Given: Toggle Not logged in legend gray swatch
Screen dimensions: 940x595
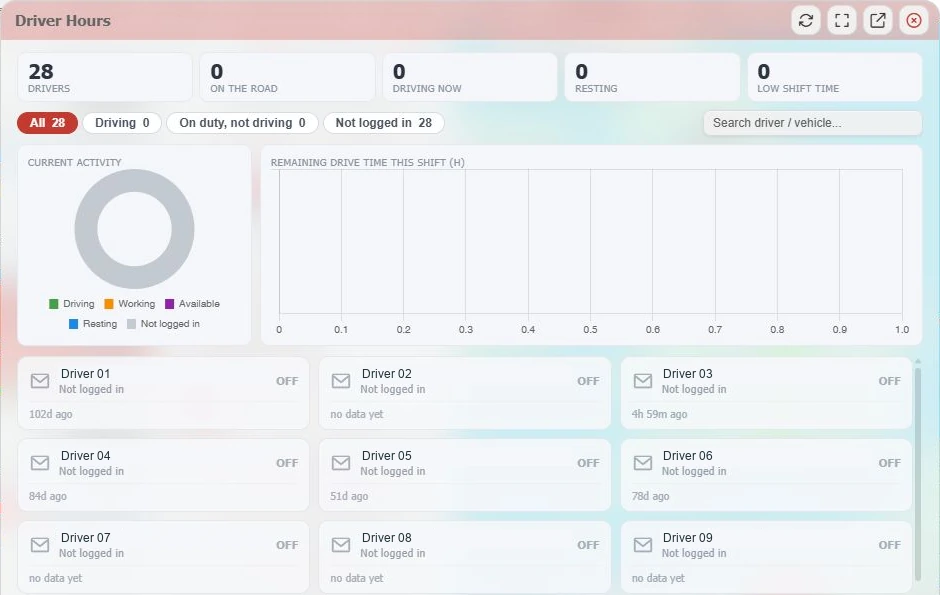Looking at the screenshot, I should pos(131,324).
